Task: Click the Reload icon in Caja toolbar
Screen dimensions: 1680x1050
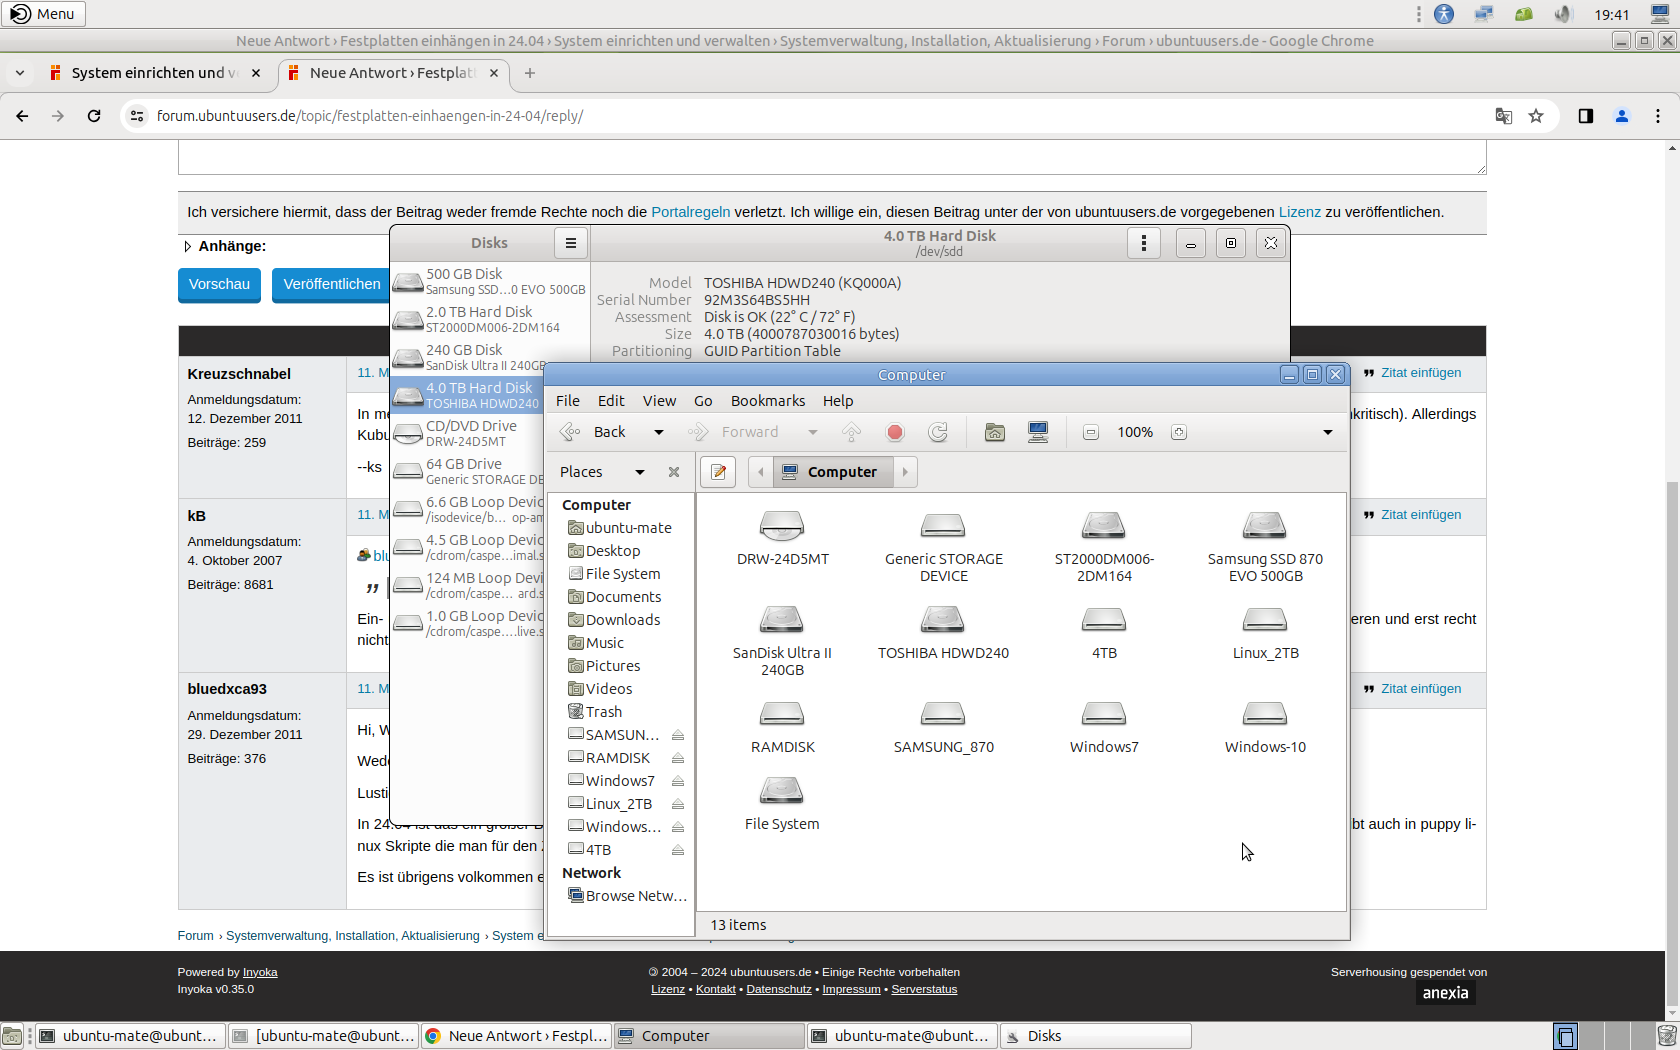Action: click(x=938, y=432)
